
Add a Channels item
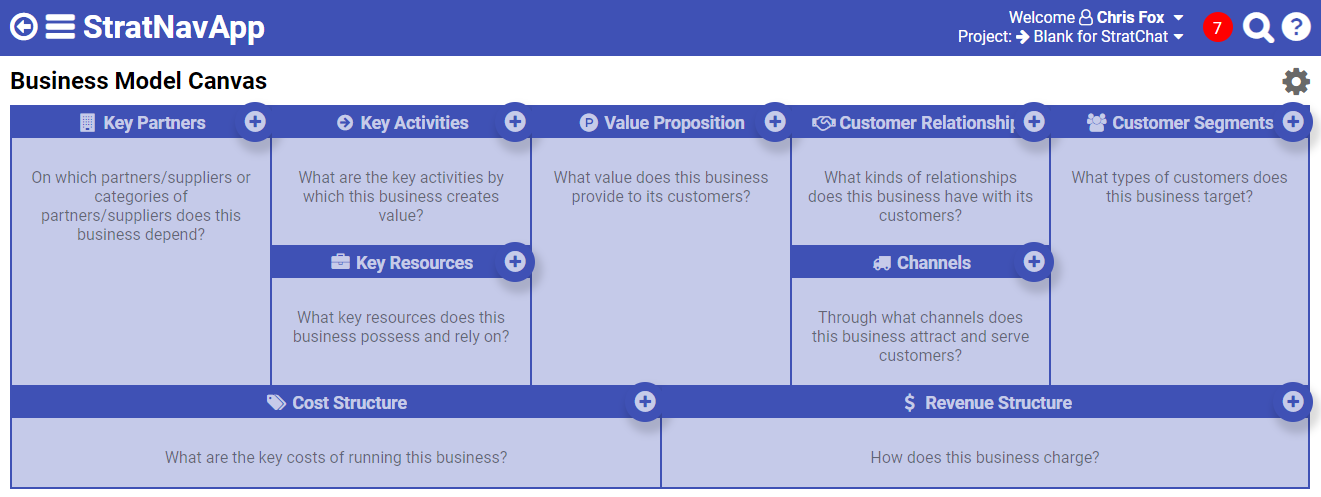tap(1034, 262)
